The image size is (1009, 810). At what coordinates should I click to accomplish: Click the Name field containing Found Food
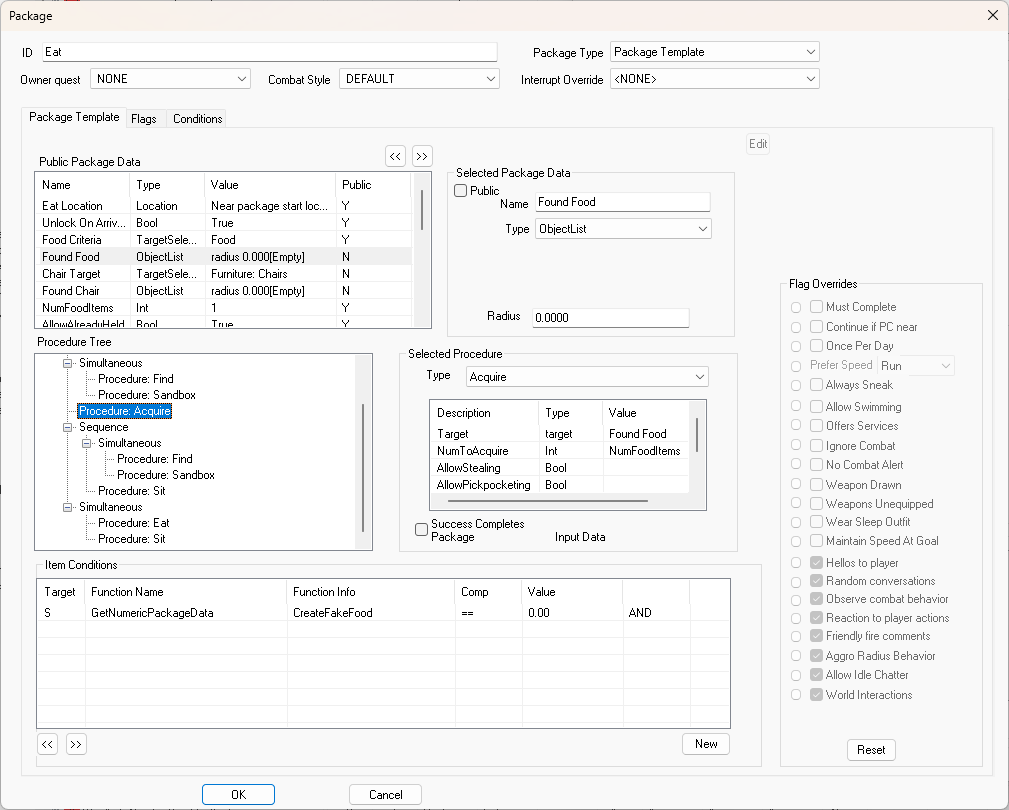[x=622, y=202]
